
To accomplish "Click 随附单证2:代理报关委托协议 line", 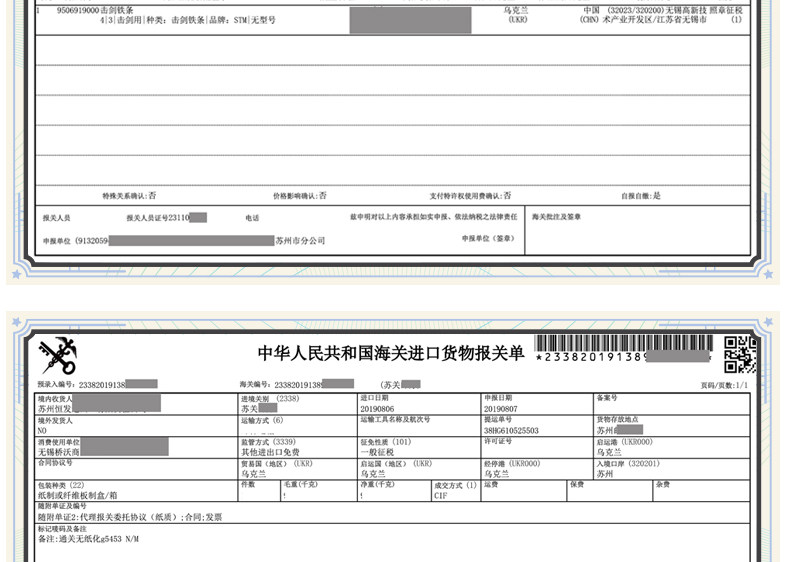I will 130,517.
